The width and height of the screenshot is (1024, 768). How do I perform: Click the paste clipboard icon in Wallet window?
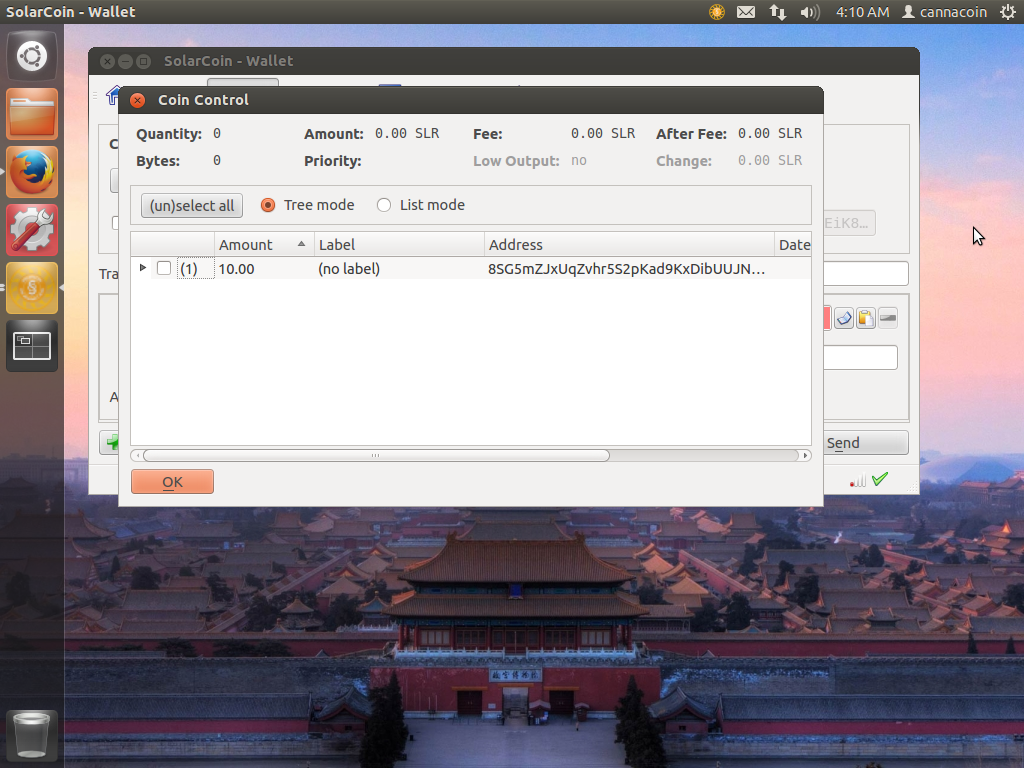click(866, 318)
